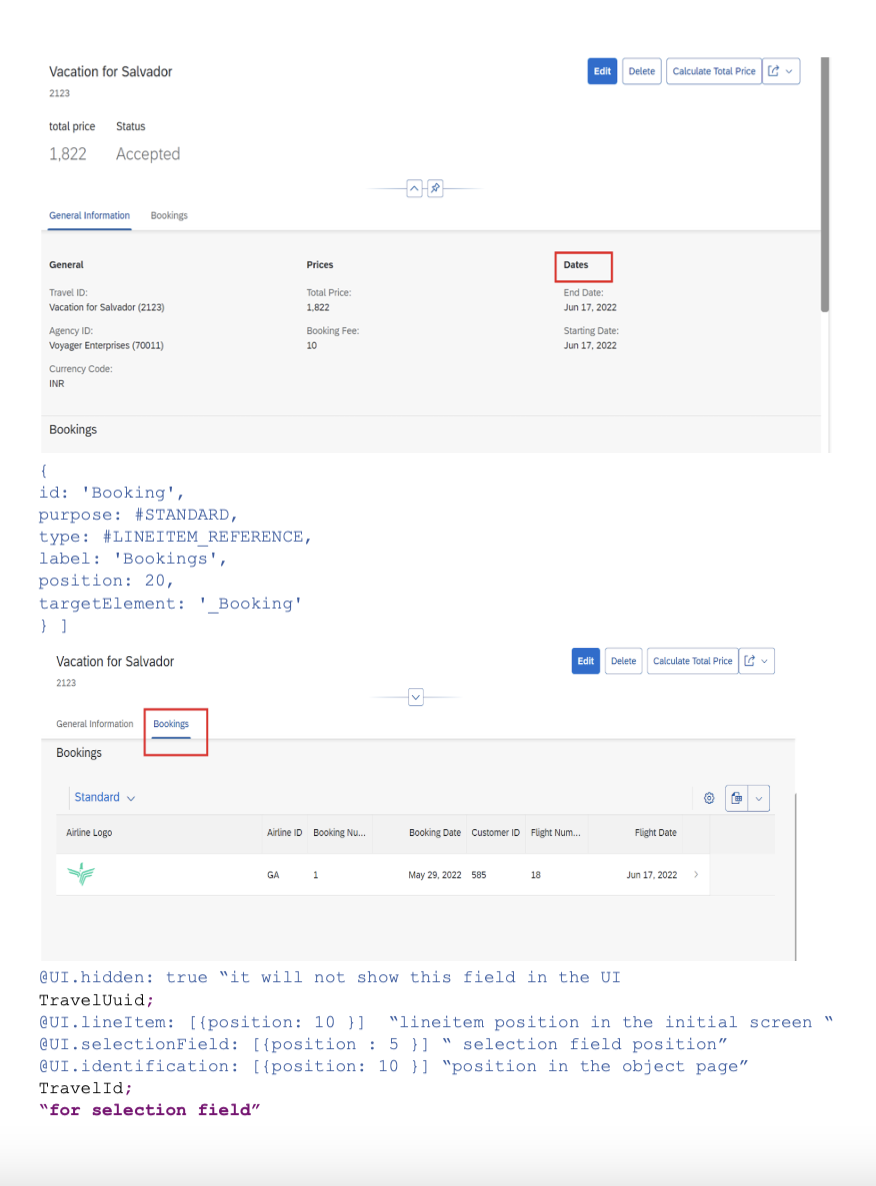The height and width of the screenshot is (1186, 876).
Task: Click Edit in the upper object page
Action: tap(602, 71)
